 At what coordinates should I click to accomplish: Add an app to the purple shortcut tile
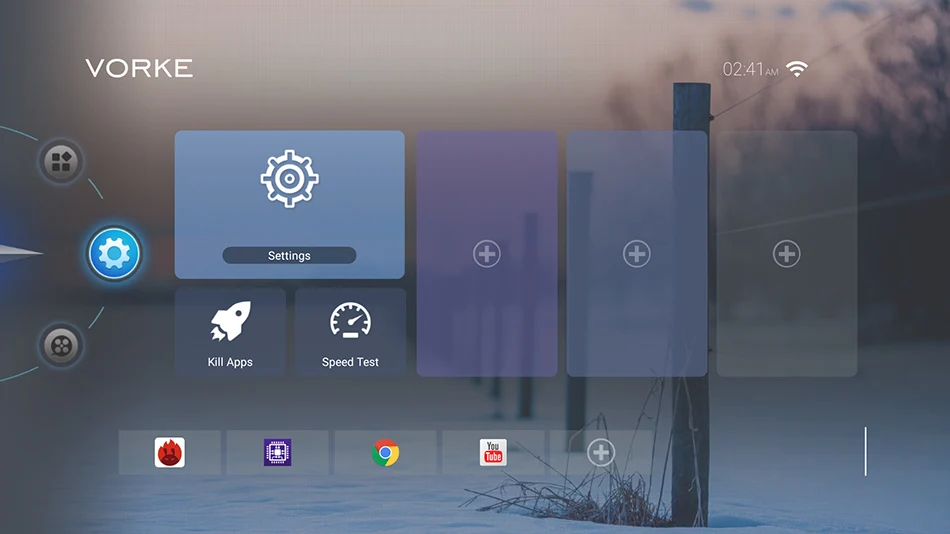487,253
